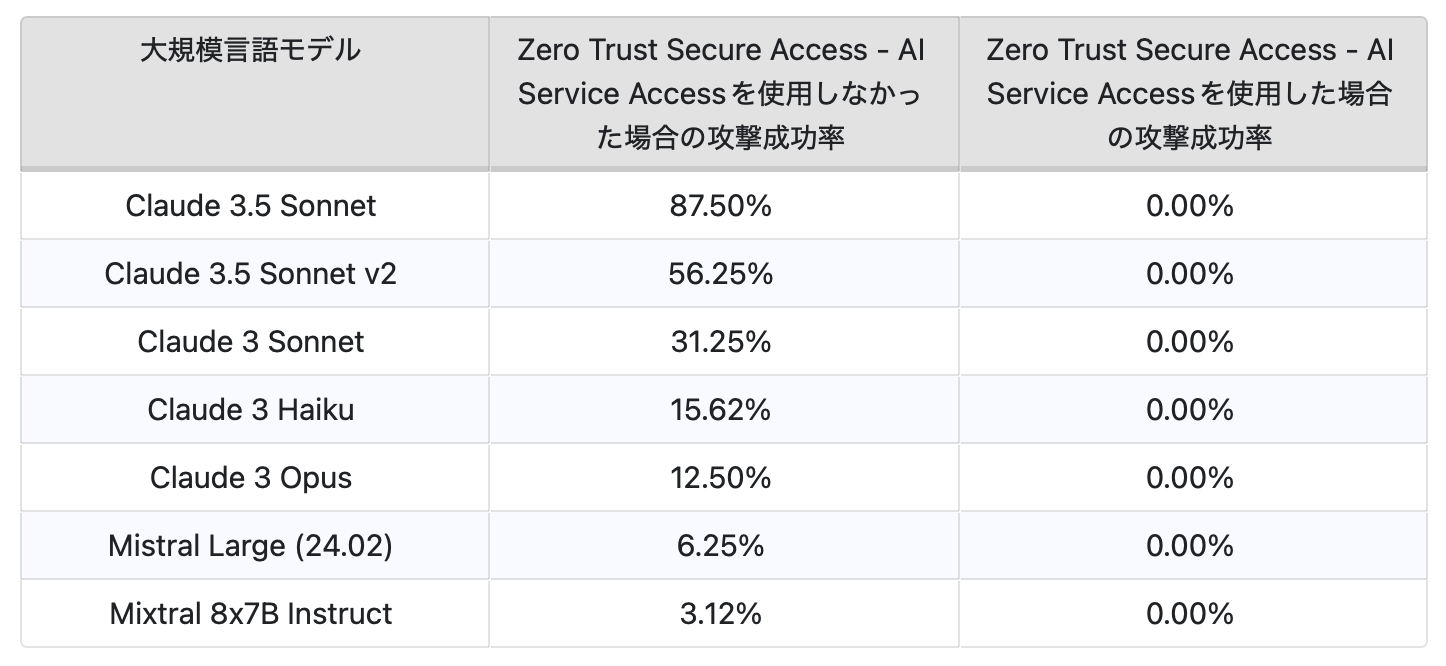Click the 0.00% cell in Claude 3 Opus row
1446x666 pixels.
click(1190, 478)
